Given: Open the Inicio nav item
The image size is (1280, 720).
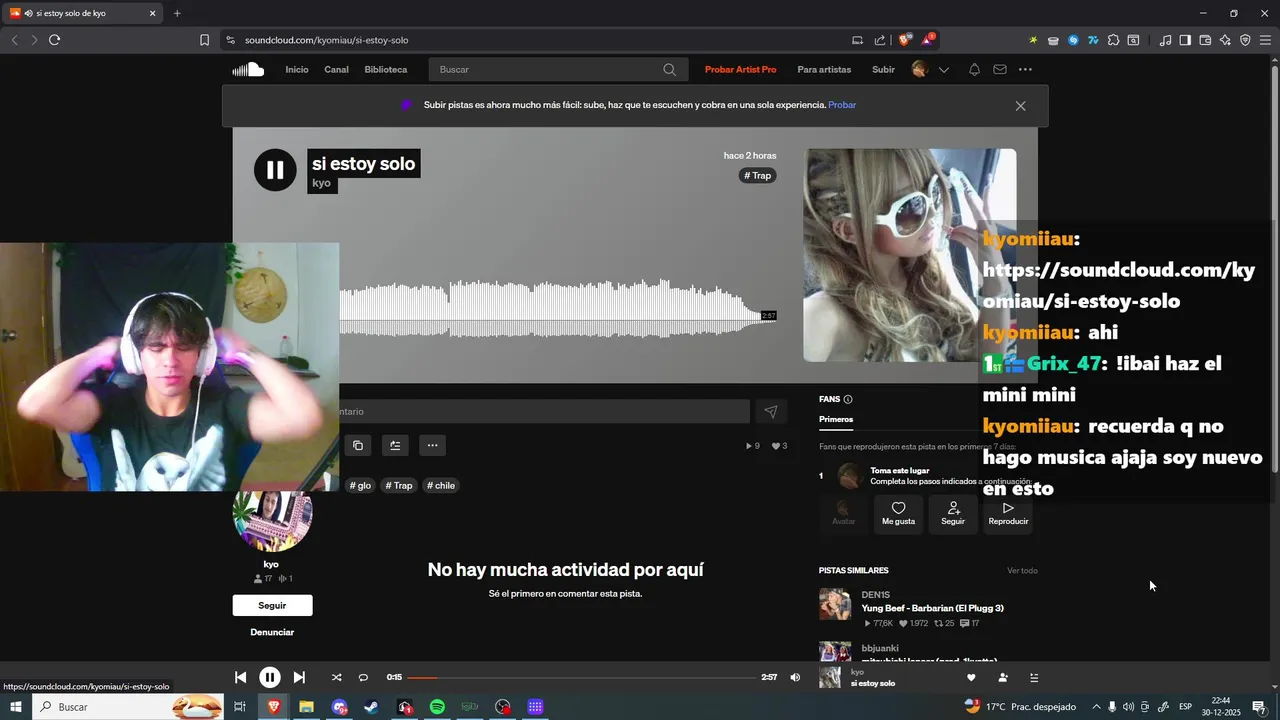Looking at the screenshot, I should click(x=297, y=70).
